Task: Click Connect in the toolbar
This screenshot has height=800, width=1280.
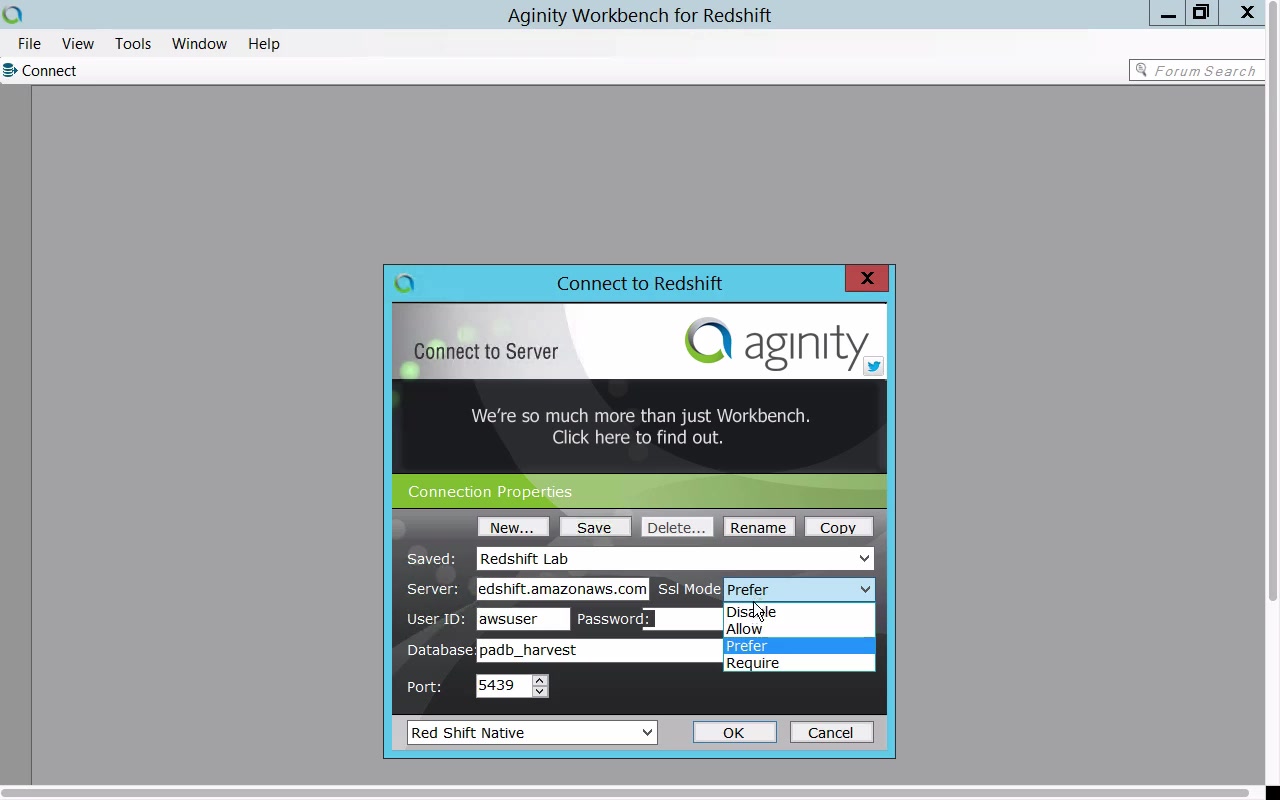Action: tap(40, 71)
